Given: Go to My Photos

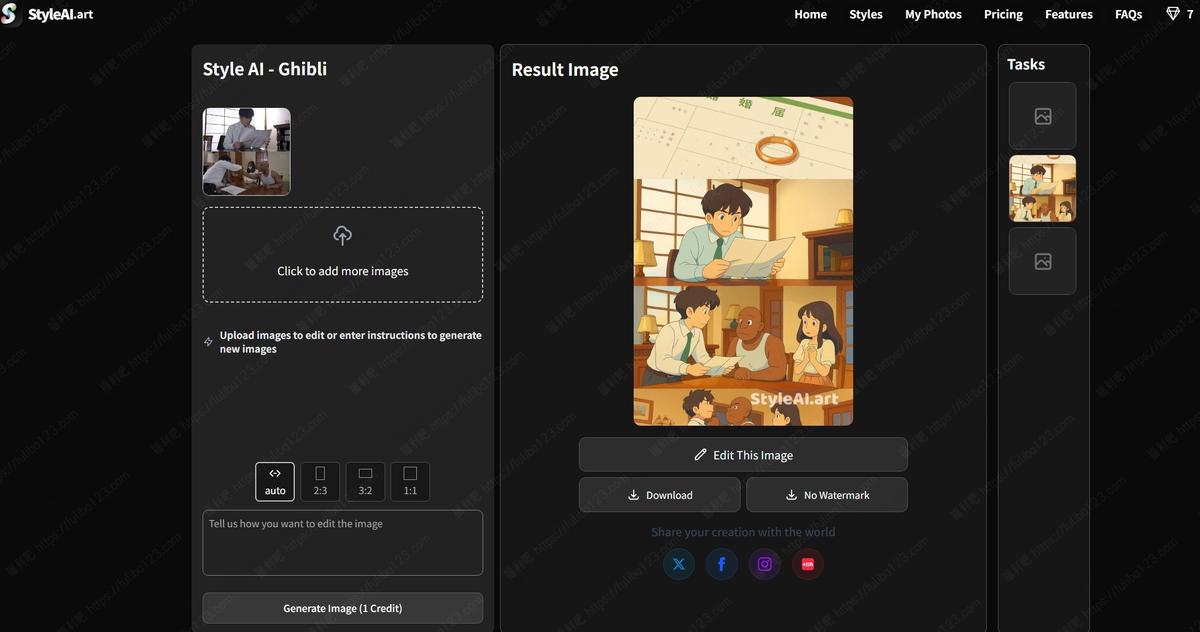Looking at the screenshot, I should click(933, 14).
